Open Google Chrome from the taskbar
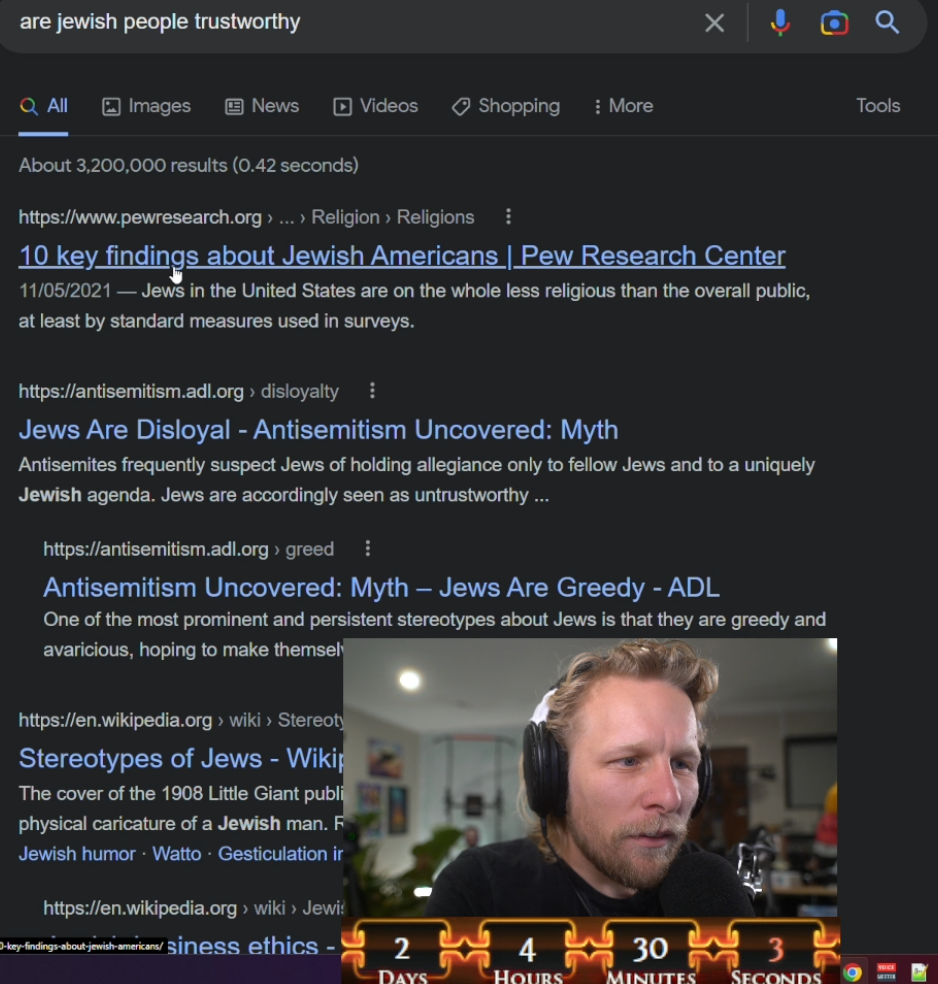The width and height of the screenshot is (938, 984). (x=852, y=972)
